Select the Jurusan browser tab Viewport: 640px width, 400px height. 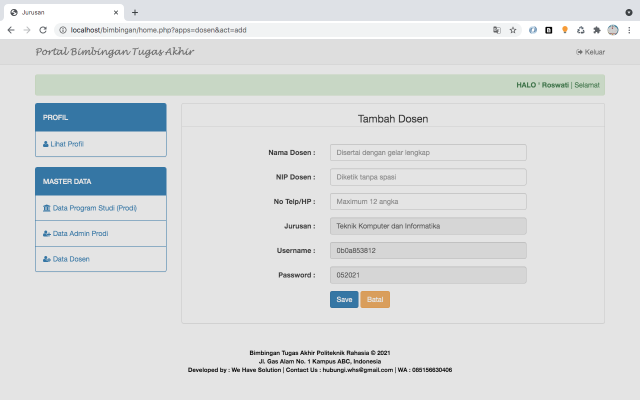coord(60,12)
